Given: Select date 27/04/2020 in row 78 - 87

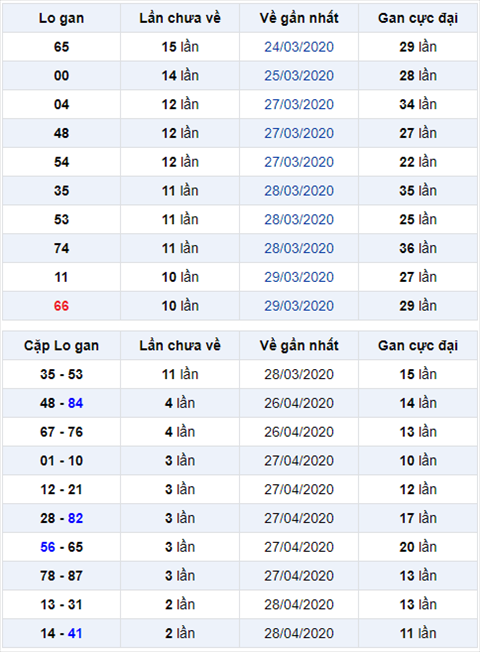Looking at the screenshot, I should click(299, 576).
